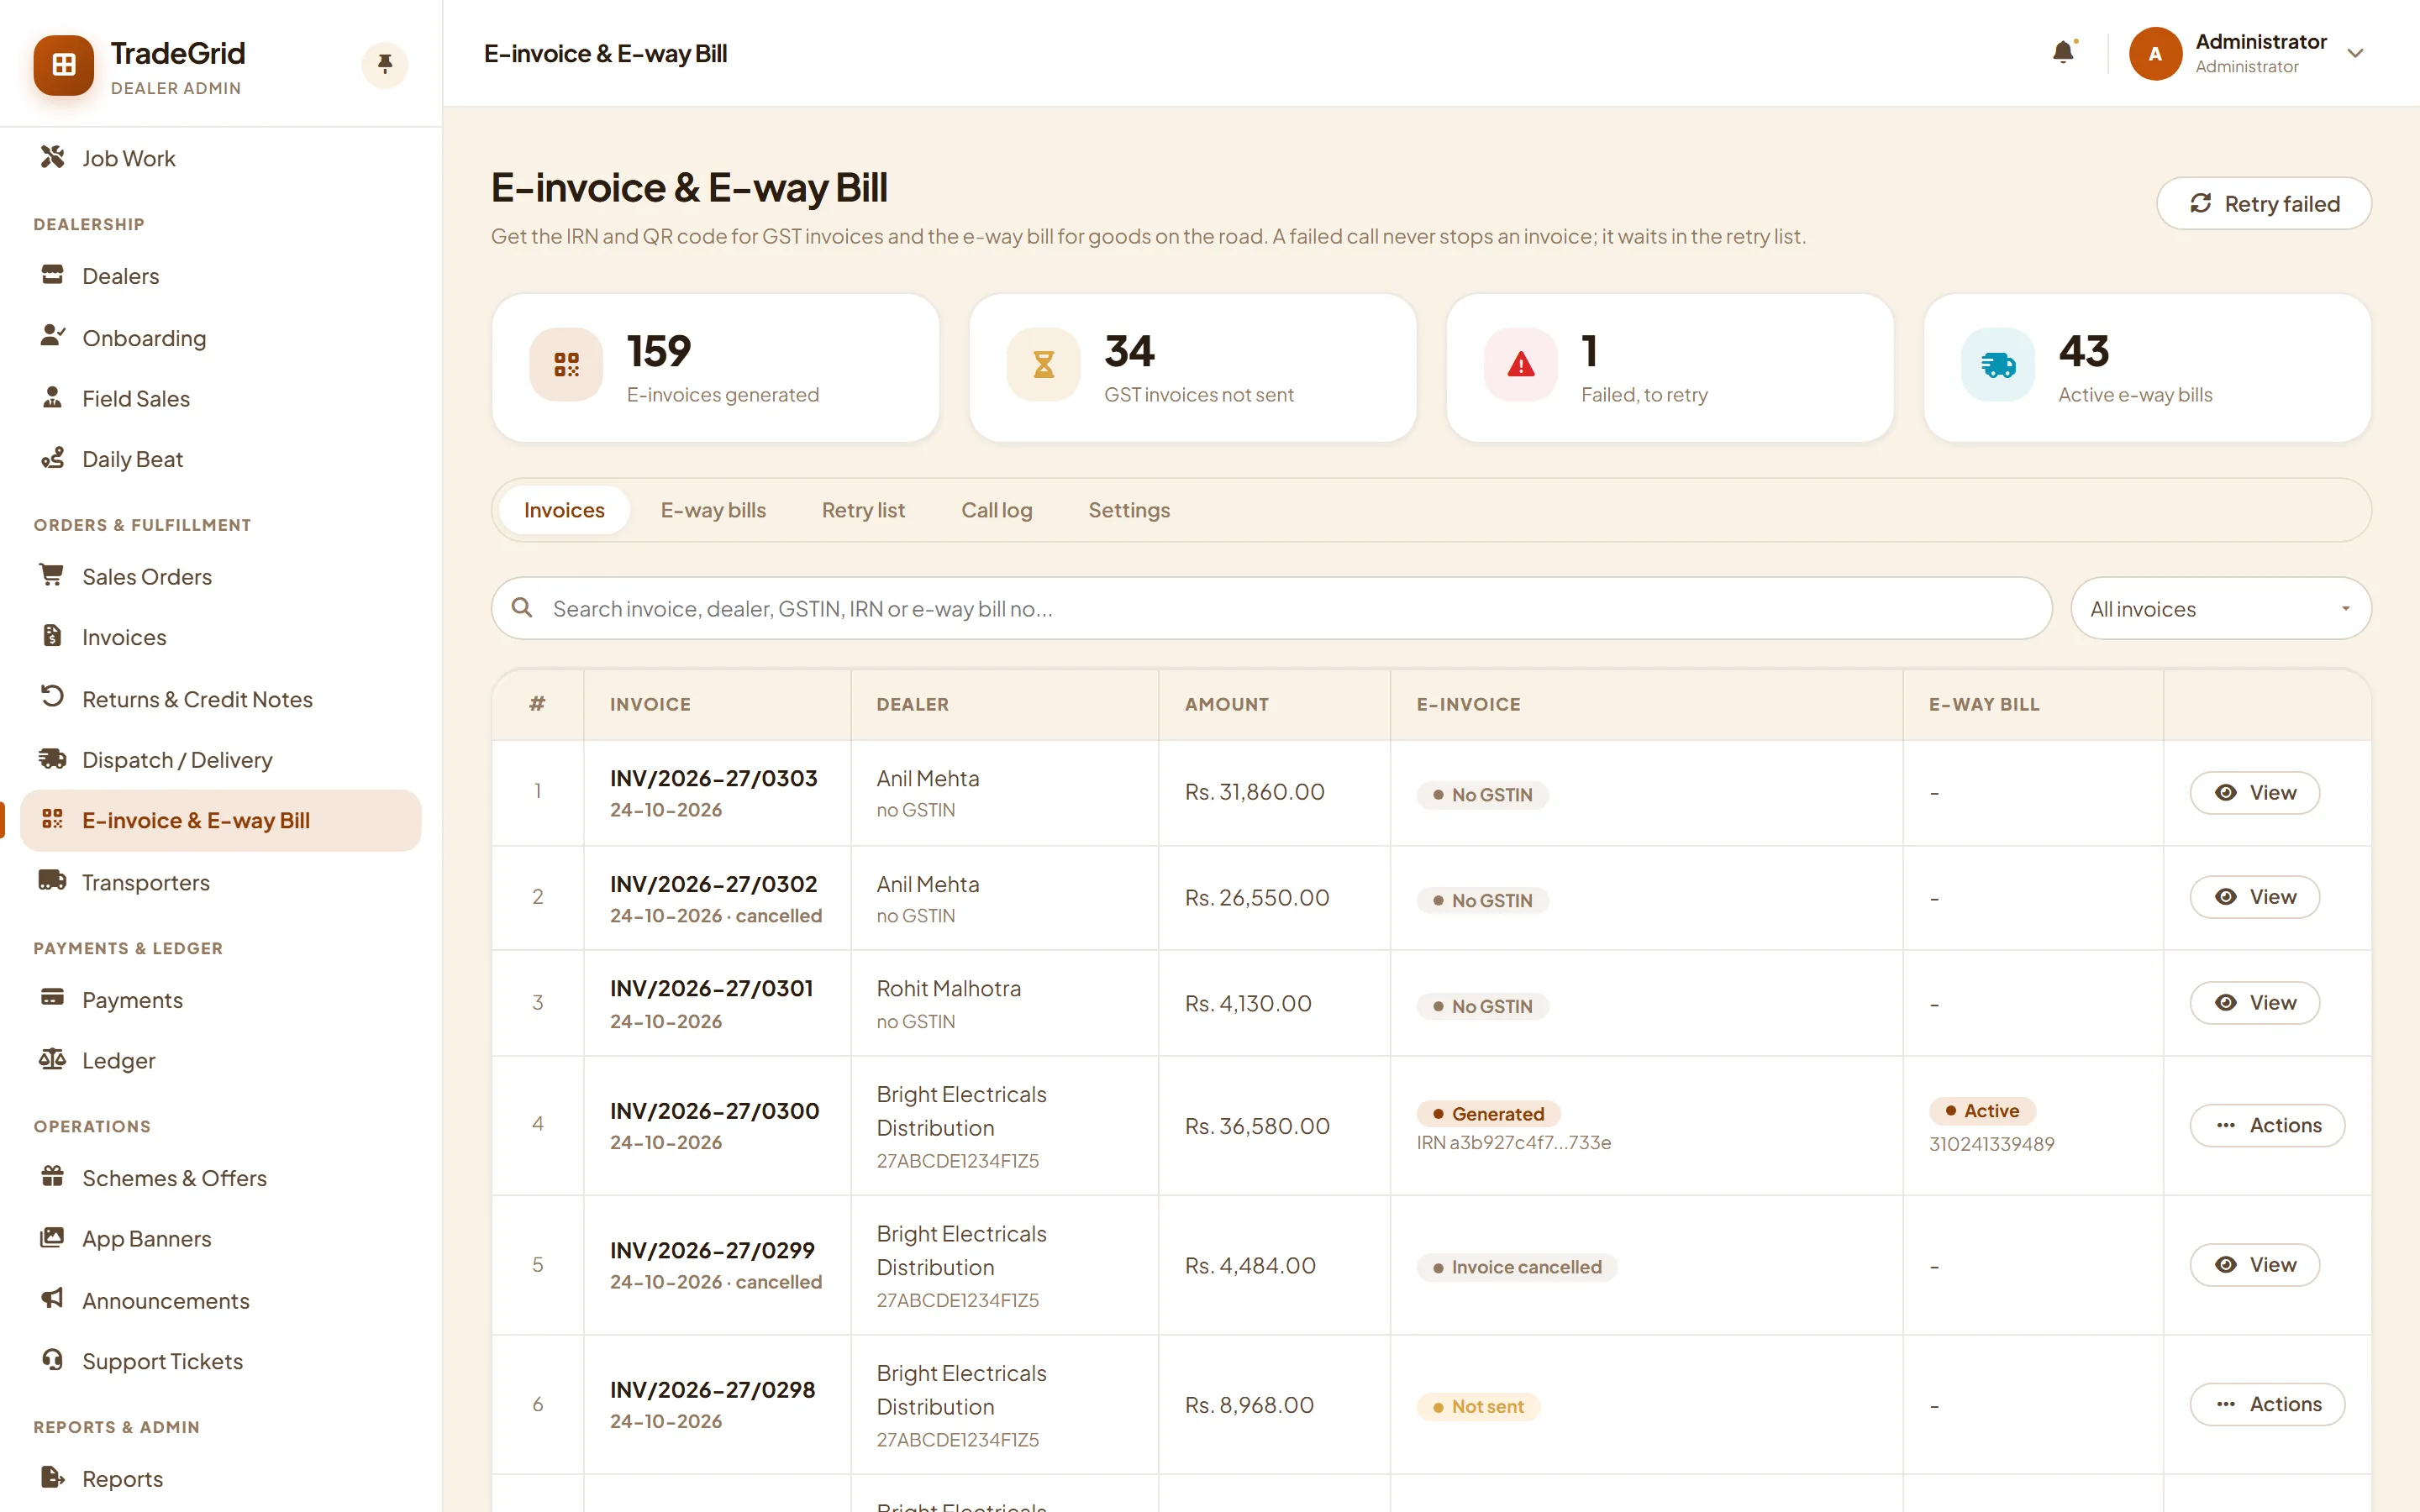Click the Returns & Credit Notes undo icon
This screenshot has height=1512, width=2420.
pos(53,696)
